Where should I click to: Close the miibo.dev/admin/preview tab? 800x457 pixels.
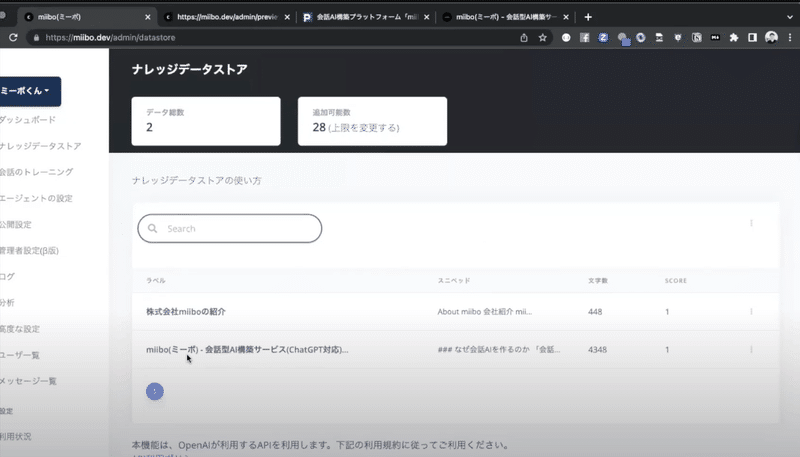pos(287,17)
